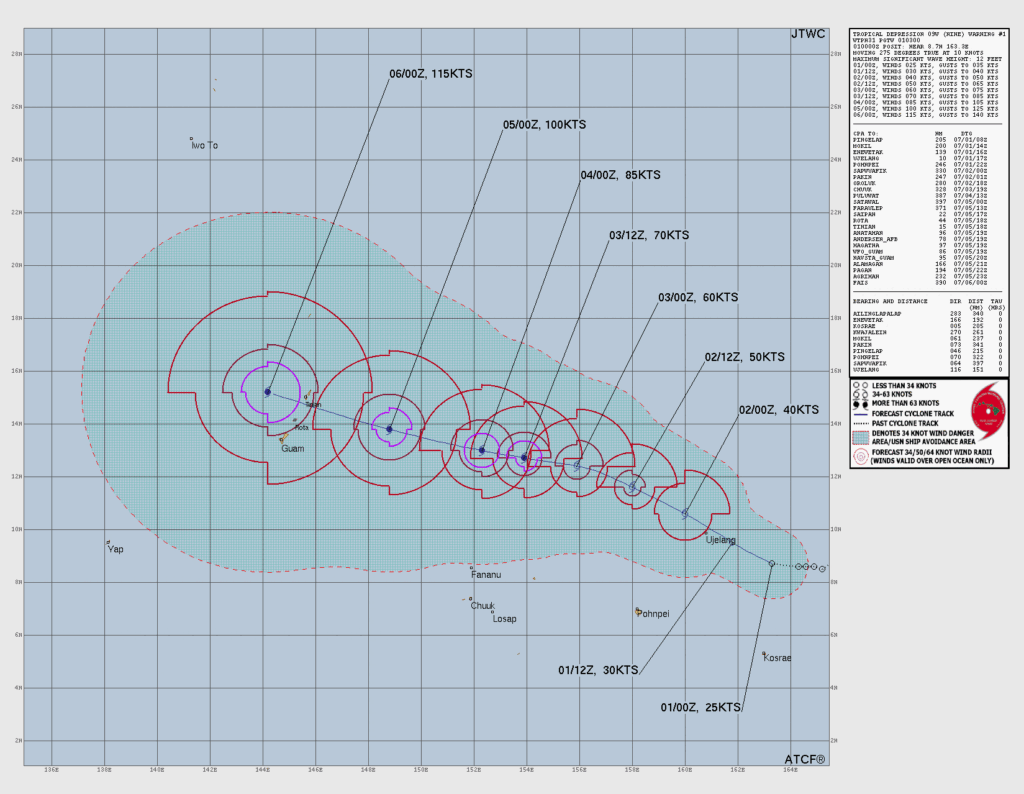Click the wind danger area legend swatch
Screen dimensions: 1024x794
click(861, 437)
